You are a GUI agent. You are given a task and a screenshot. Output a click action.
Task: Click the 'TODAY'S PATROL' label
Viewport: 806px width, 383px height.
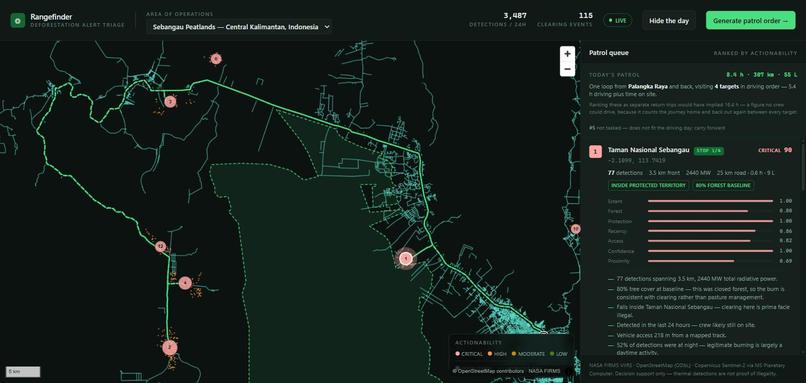point(614,75)
